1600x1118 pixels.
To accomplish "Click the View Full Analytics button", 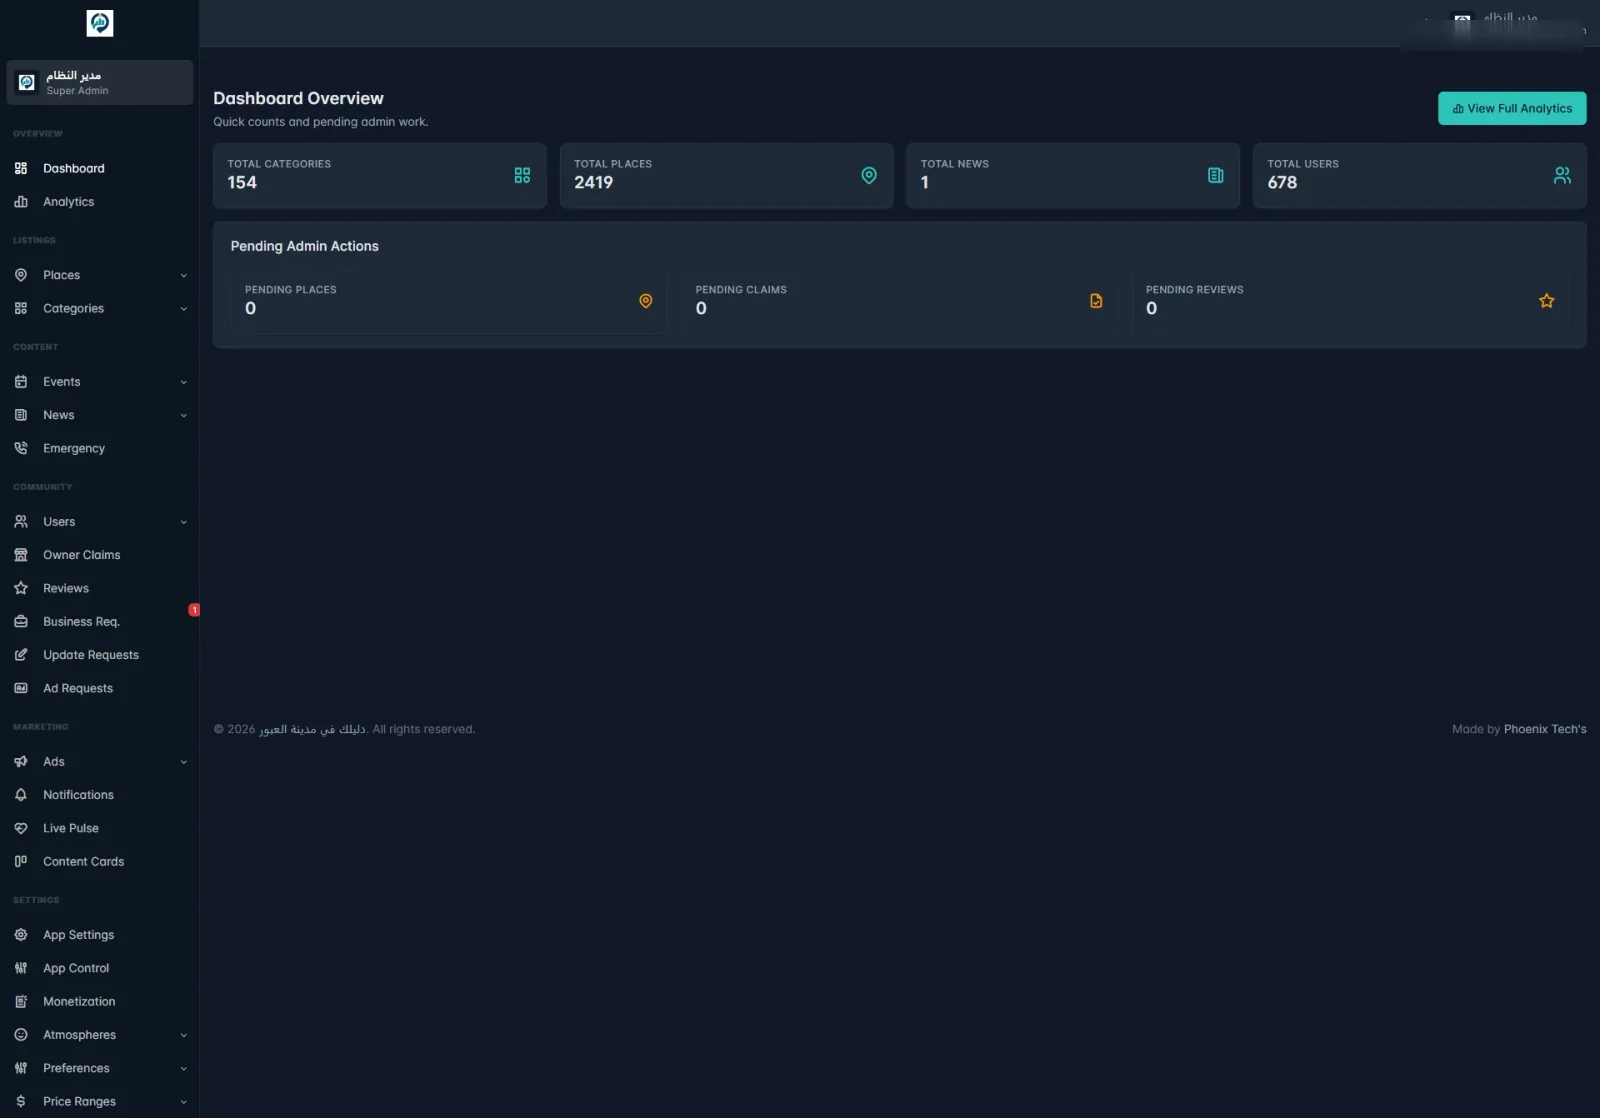I will pos(1512,108).
